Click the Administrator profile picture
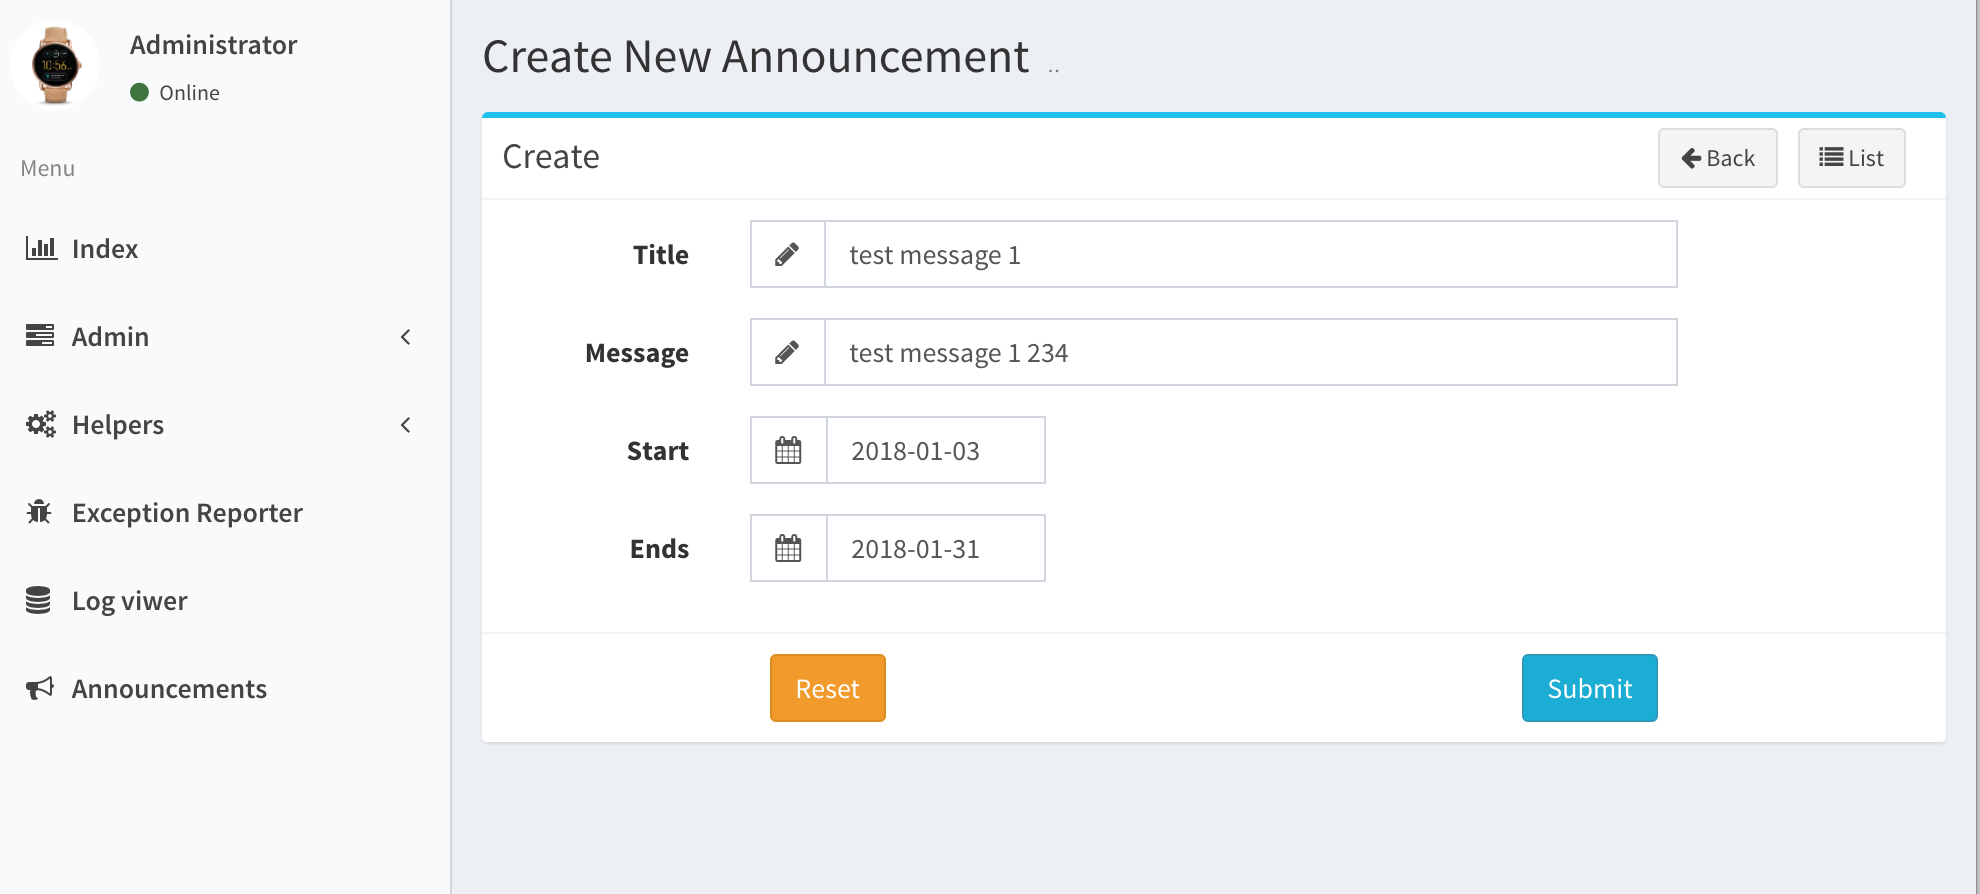 [x=55, y=63]
